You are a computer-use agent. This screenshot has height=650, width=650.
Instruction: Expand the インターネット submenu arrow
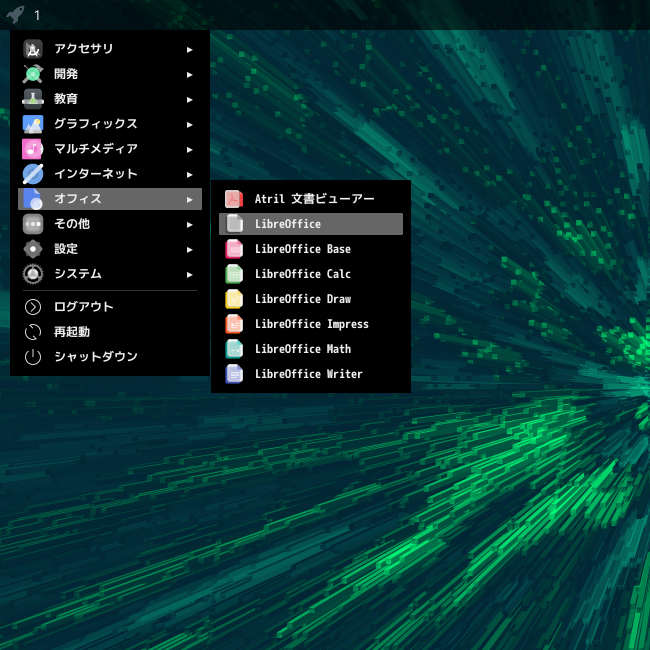189,175
